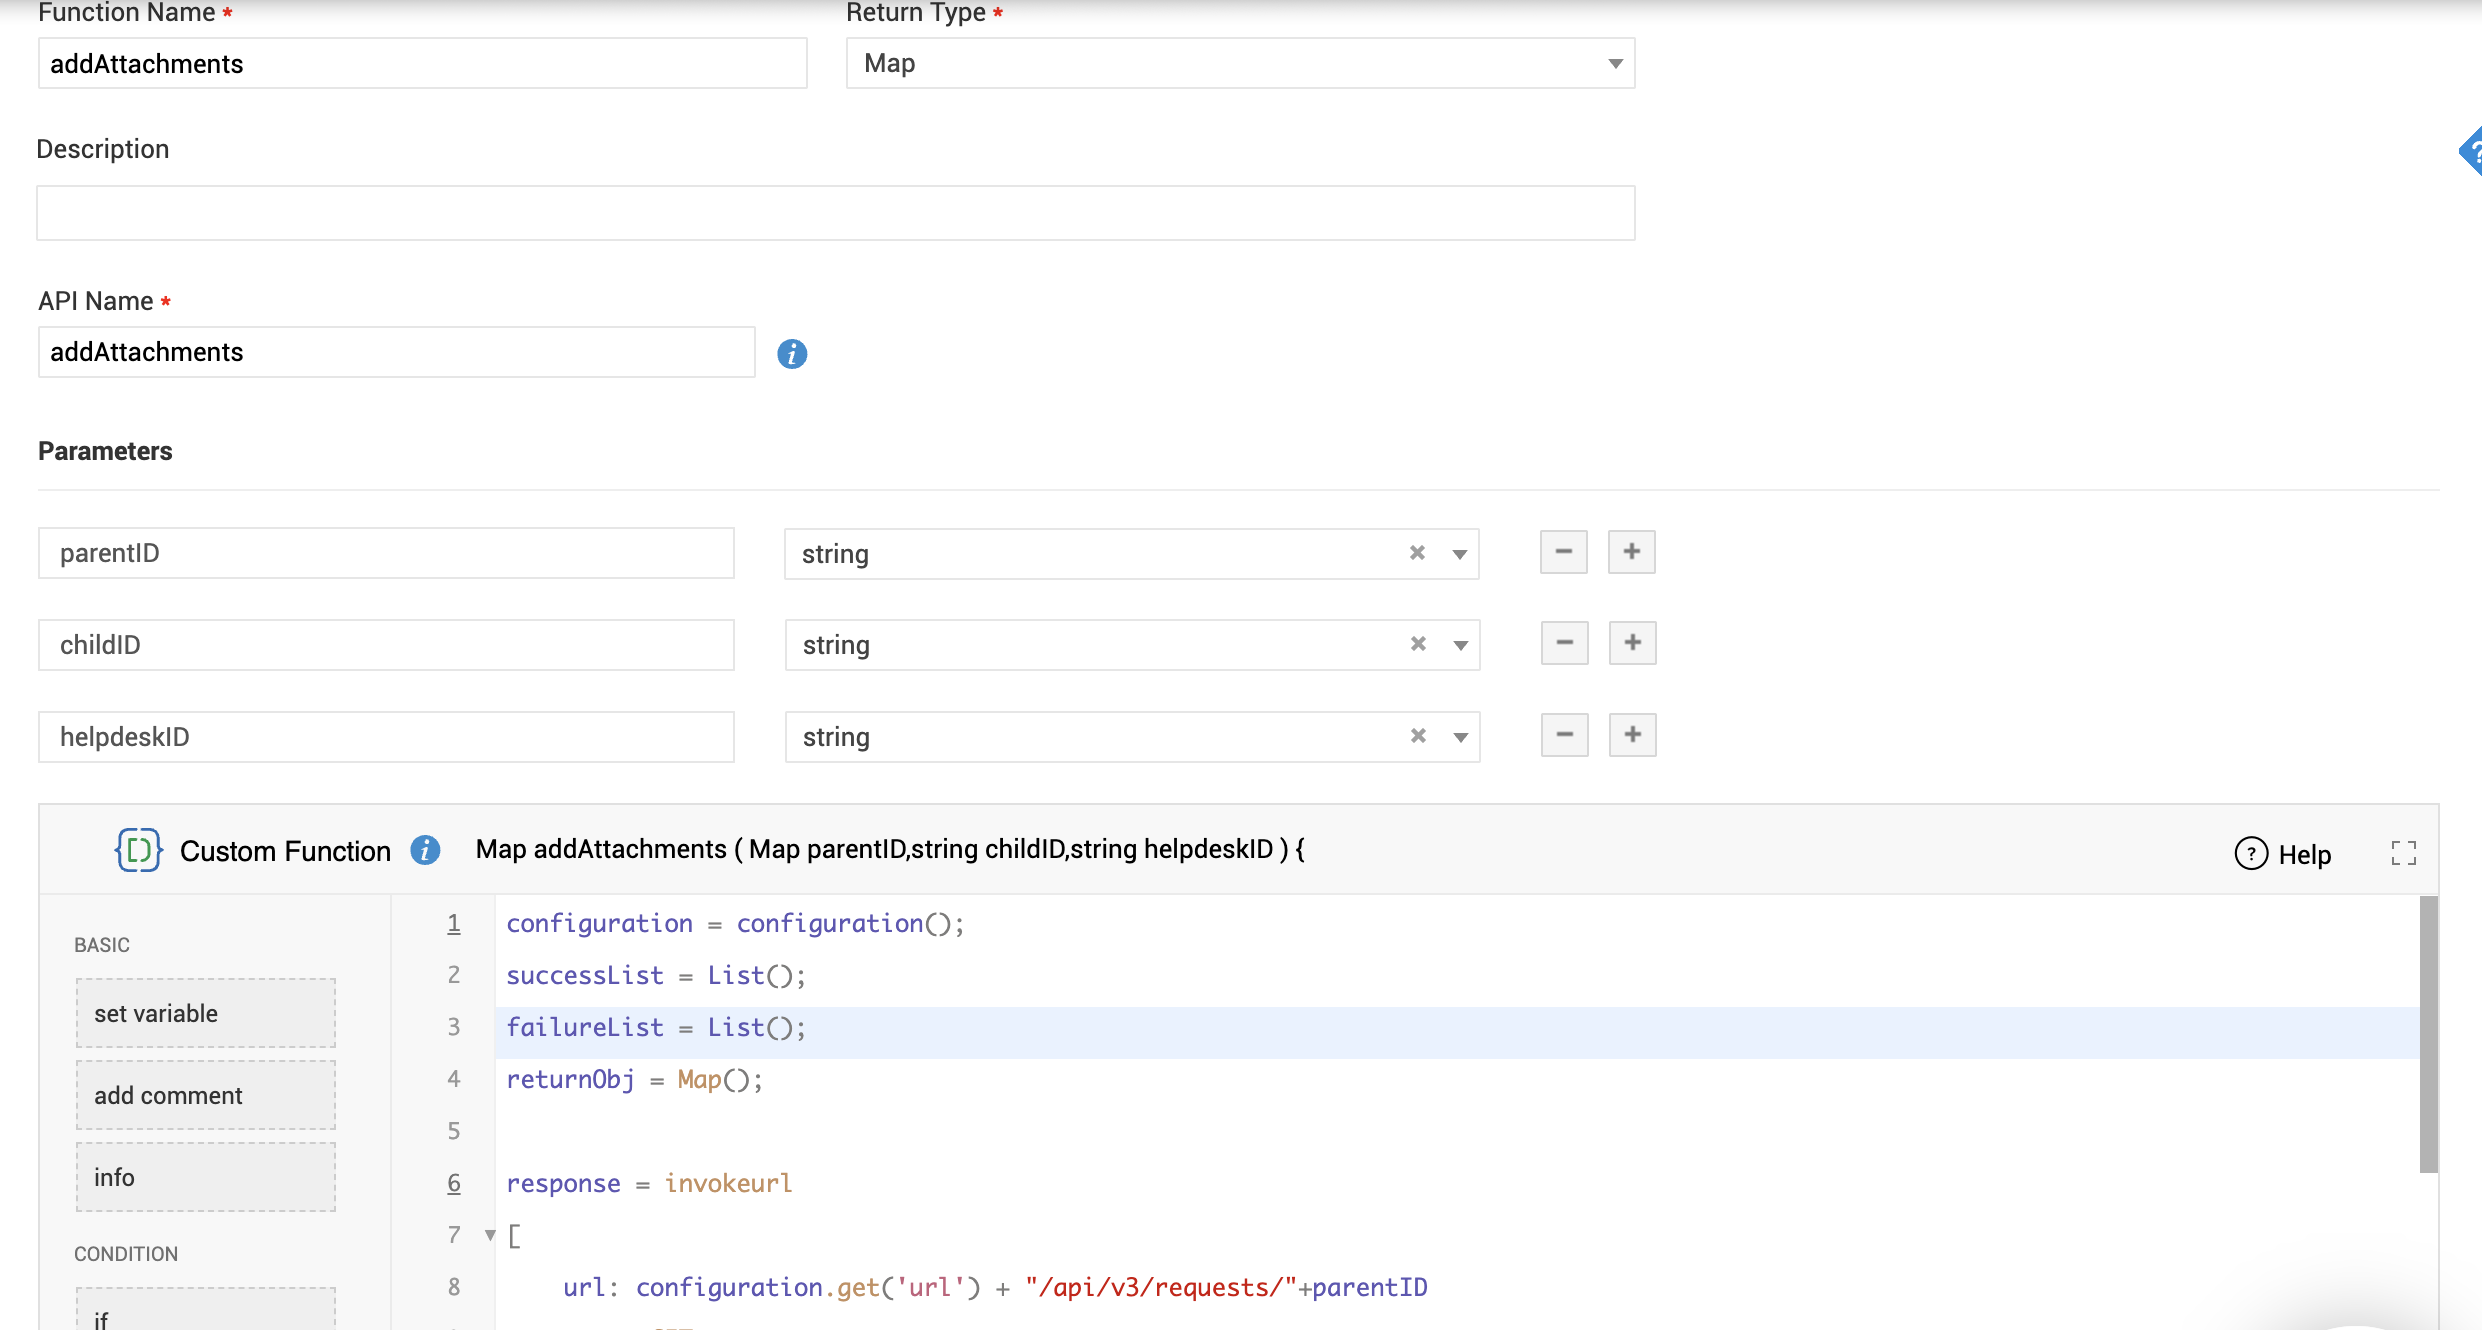
Task: Select the 'set variable' block
Action: pyautogui.click(x=206, y=1013)
